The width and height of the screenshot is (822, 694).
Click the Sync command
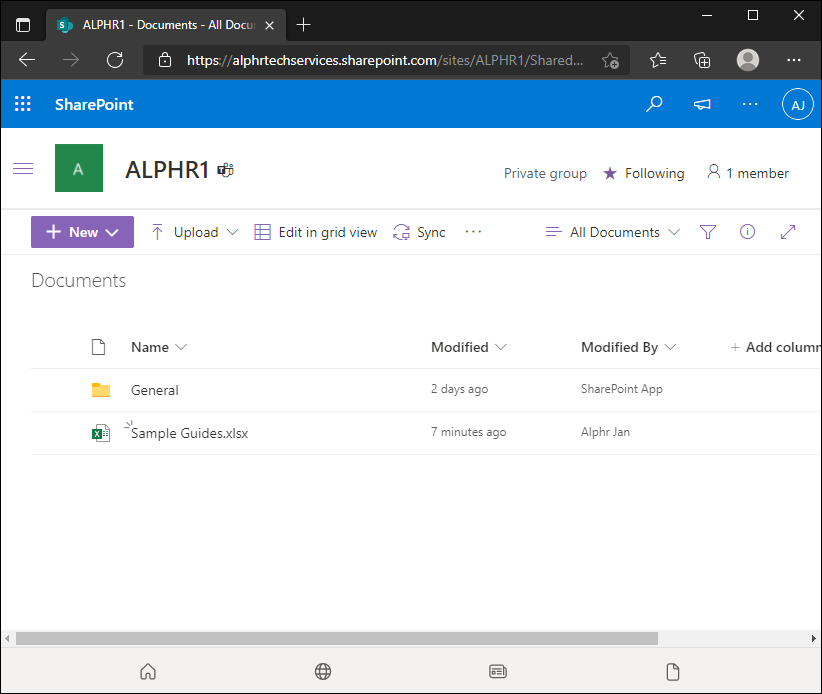[x=419, y=232]
